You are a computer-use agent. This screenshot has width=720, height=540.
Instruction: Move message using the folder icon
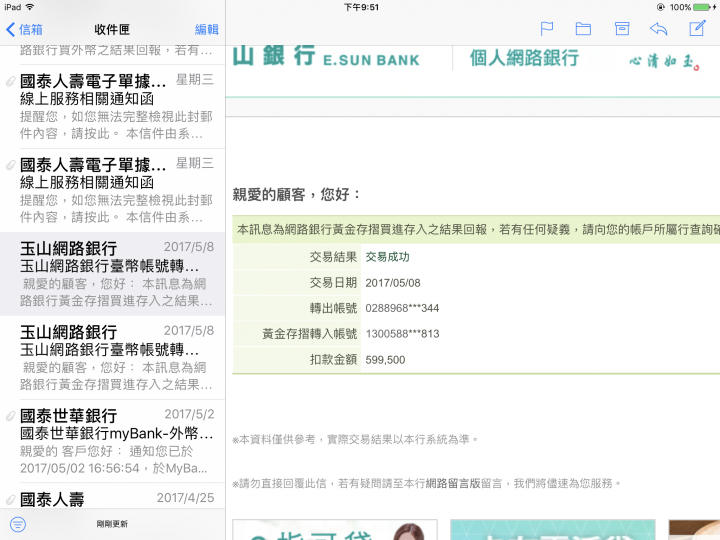click(583, 29)
